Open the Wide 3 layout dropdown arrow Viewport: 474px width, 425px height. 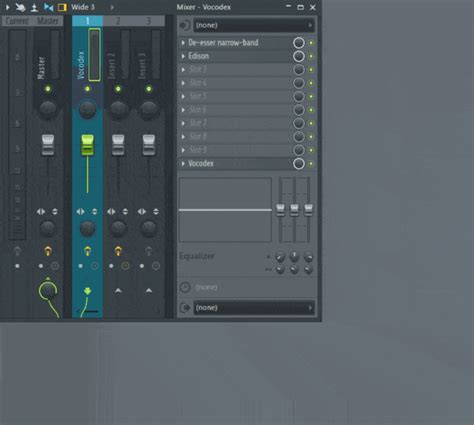click(112, 7)
